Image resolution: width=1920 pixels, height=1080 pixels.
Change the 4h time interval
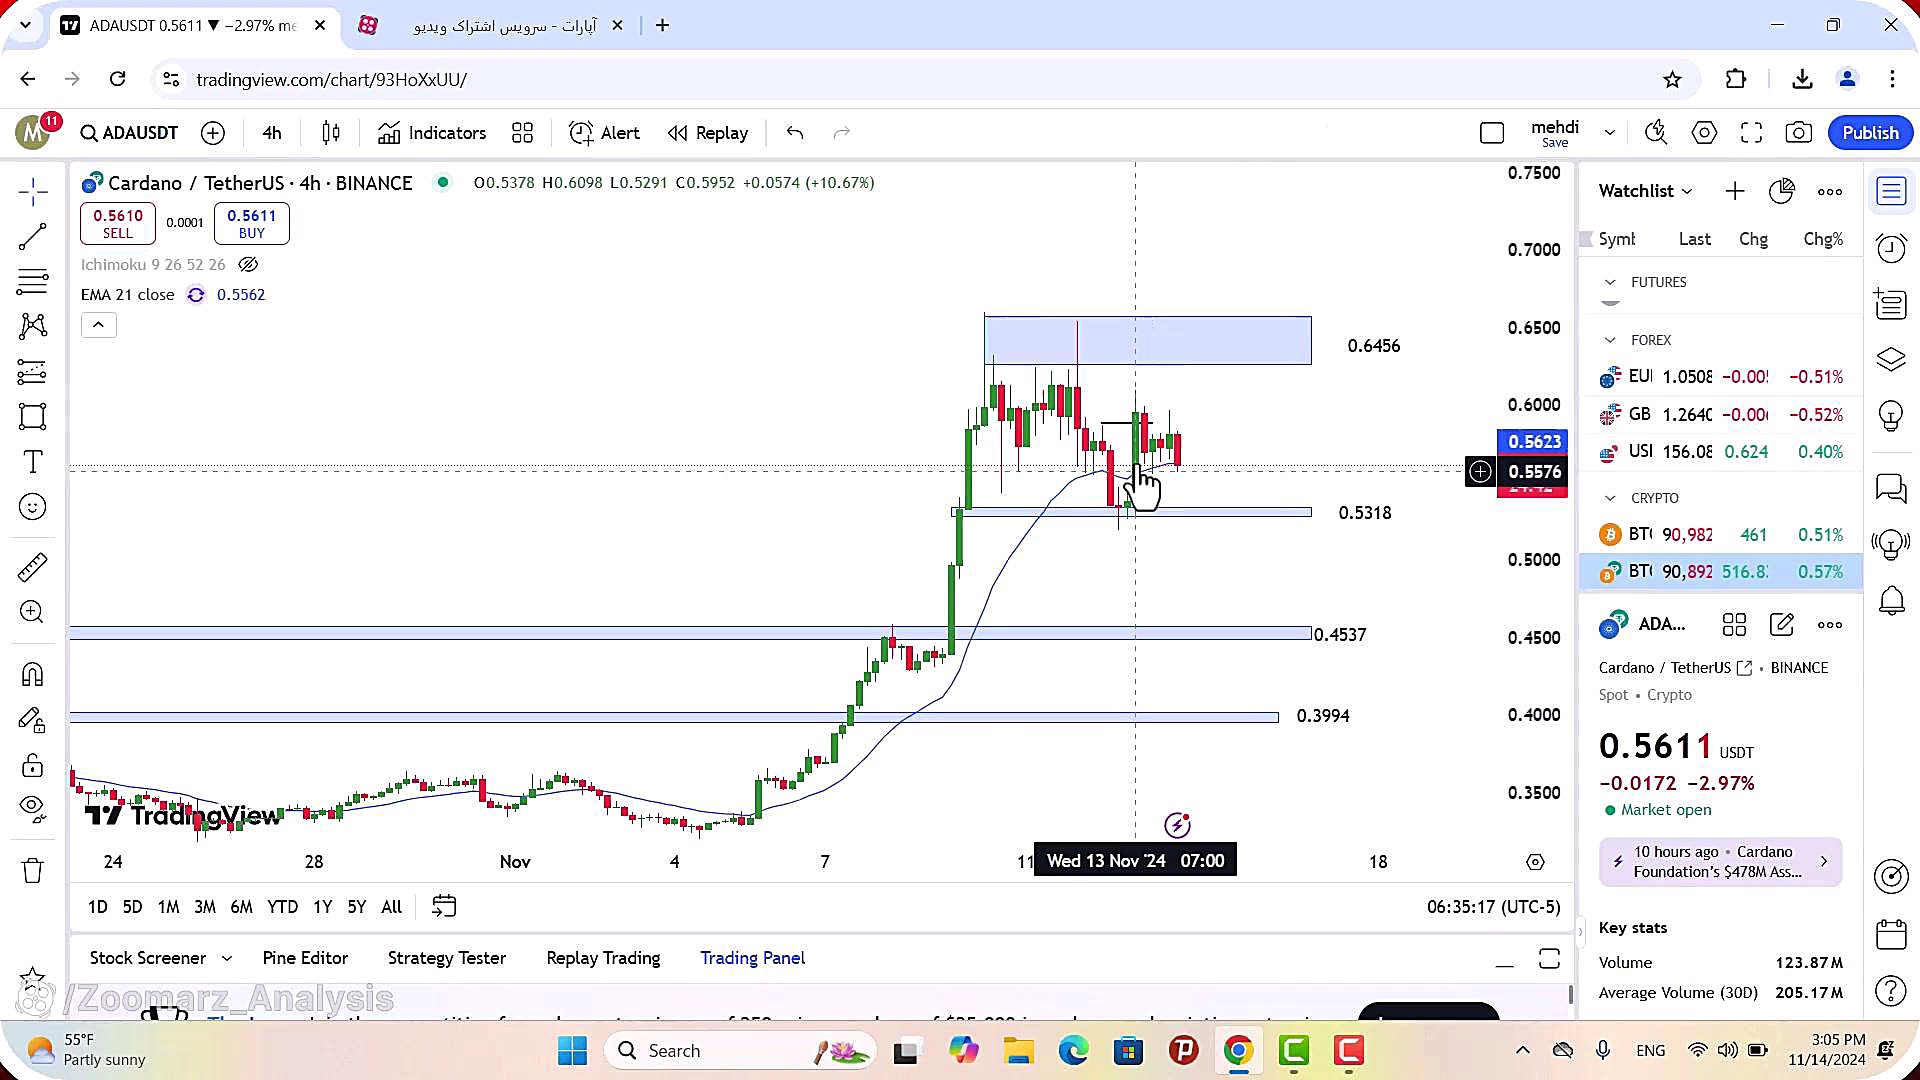point(272,133)
